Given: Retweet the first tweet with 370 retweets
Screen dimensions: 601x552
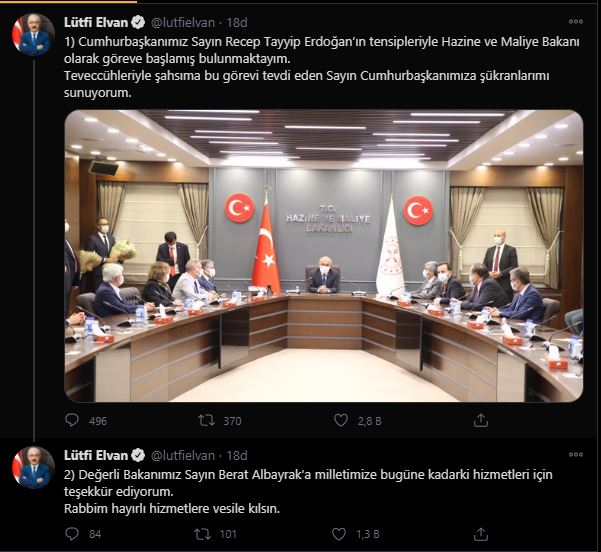Looking at the screenshot, I should click(206, 421).
